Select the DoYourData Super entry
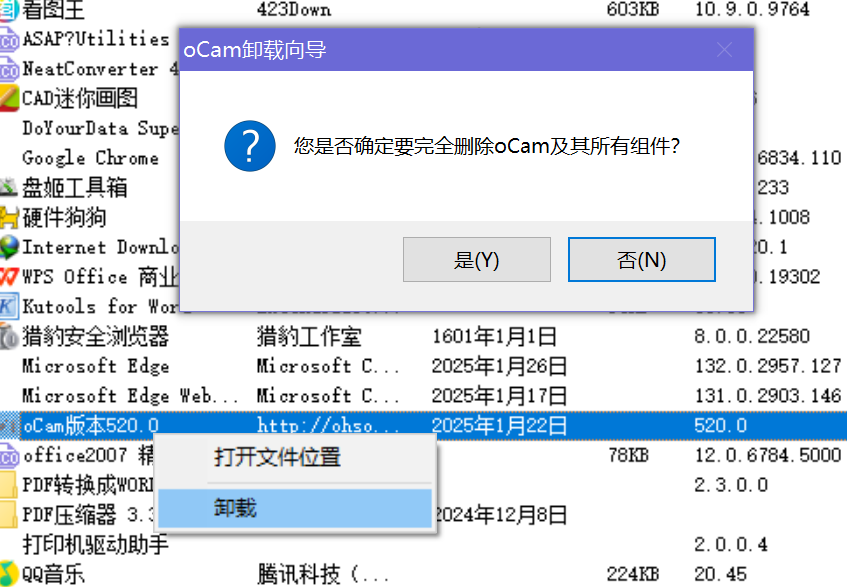The height and width of the screenshot is (587, 847). click(x=100, y=129)
